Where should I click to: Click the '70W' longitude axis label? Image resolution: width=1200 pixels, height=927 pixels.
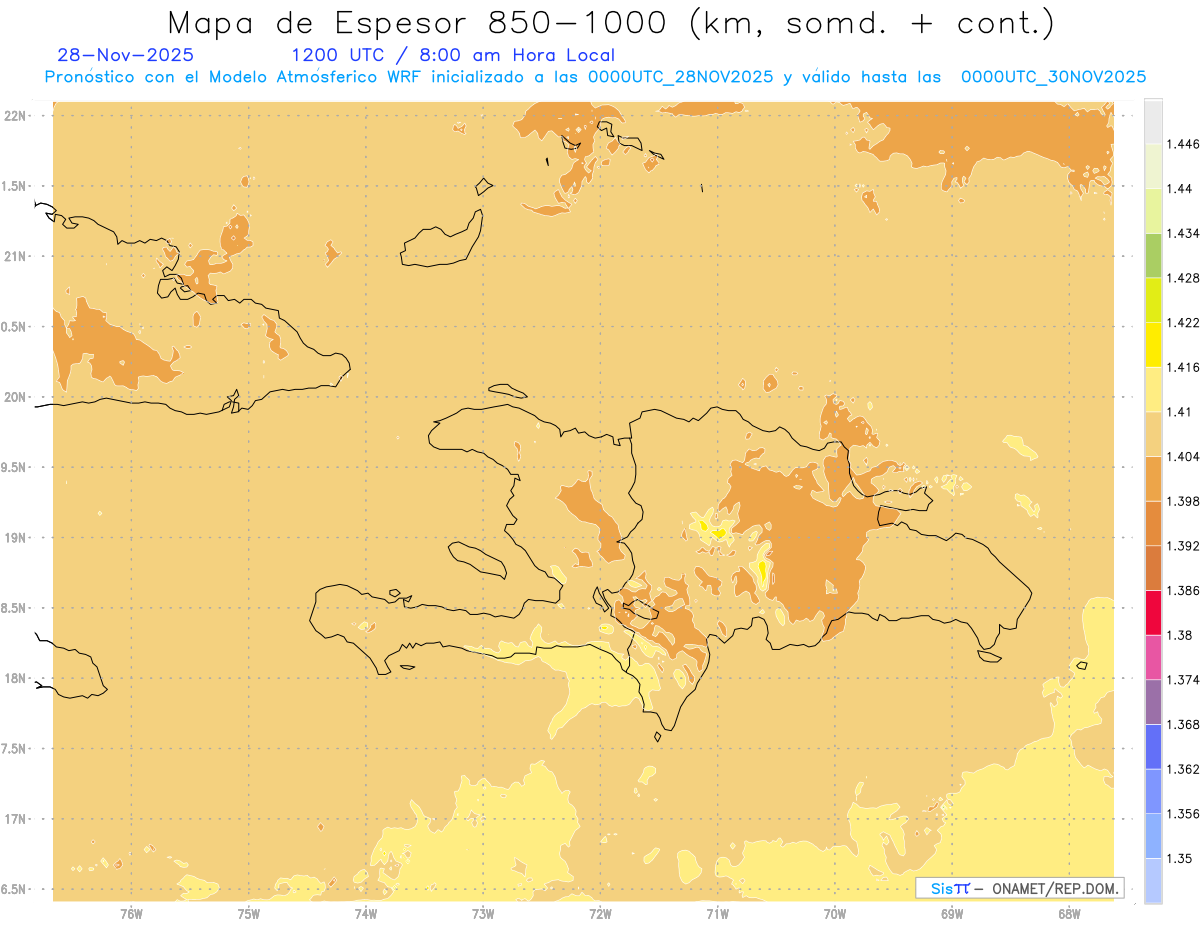tap(835, 913)
